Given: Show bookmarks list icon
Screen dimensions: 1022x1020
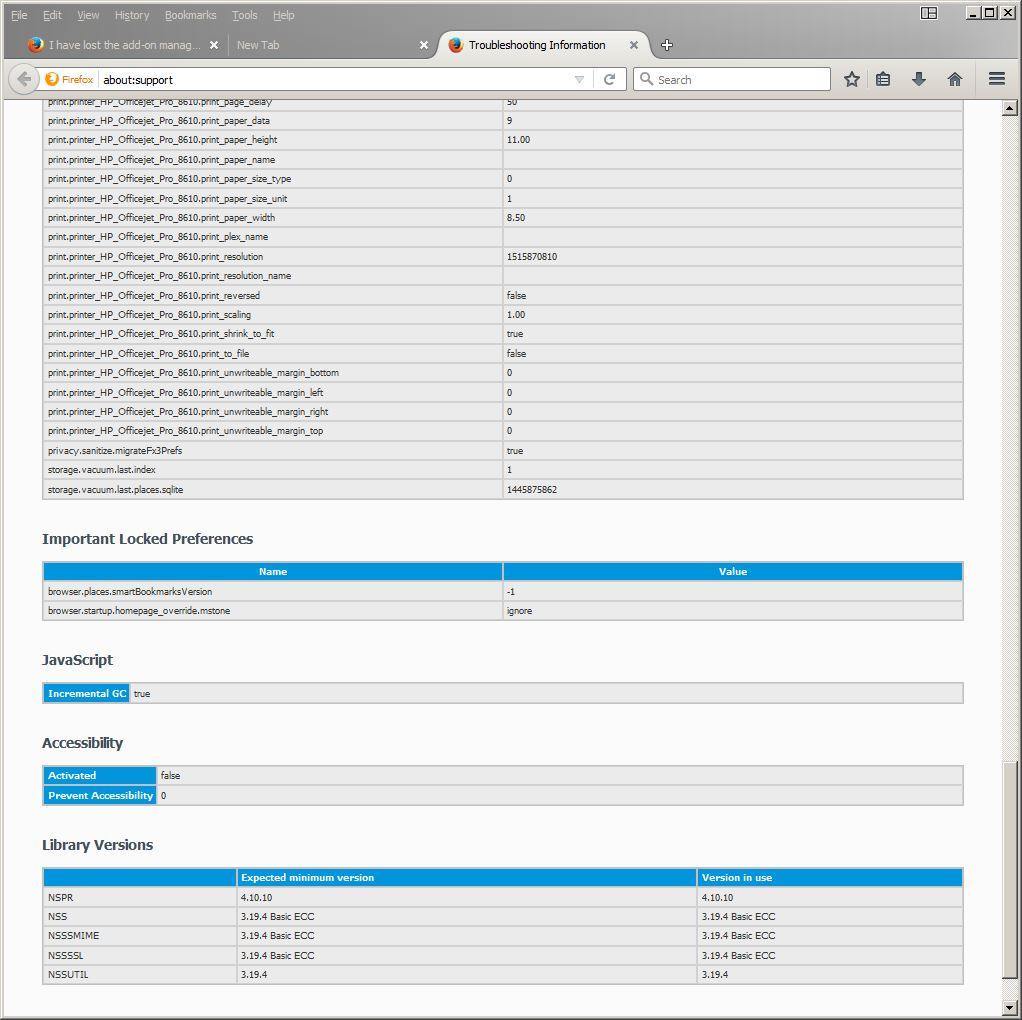Looking at the screenshot, I should pos(883,79).
